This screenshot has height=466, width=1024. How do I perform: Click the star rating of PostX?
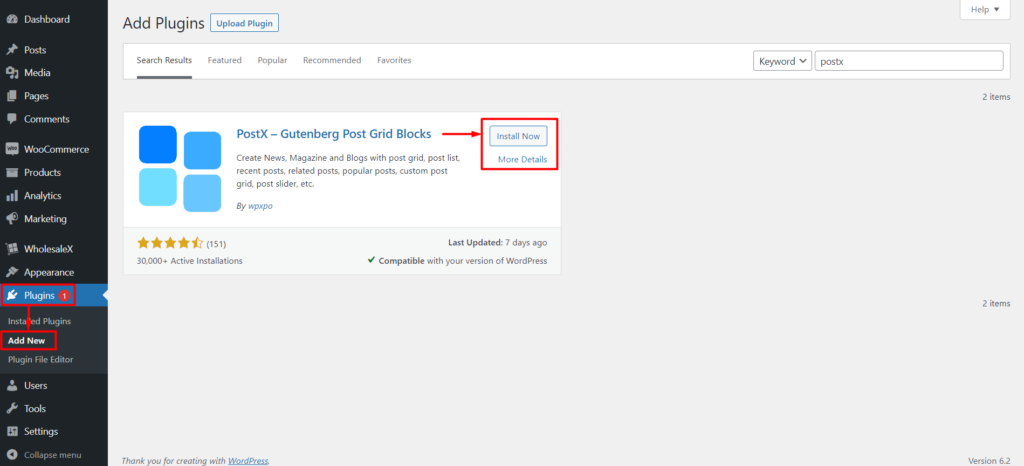(x=170, y=243)
